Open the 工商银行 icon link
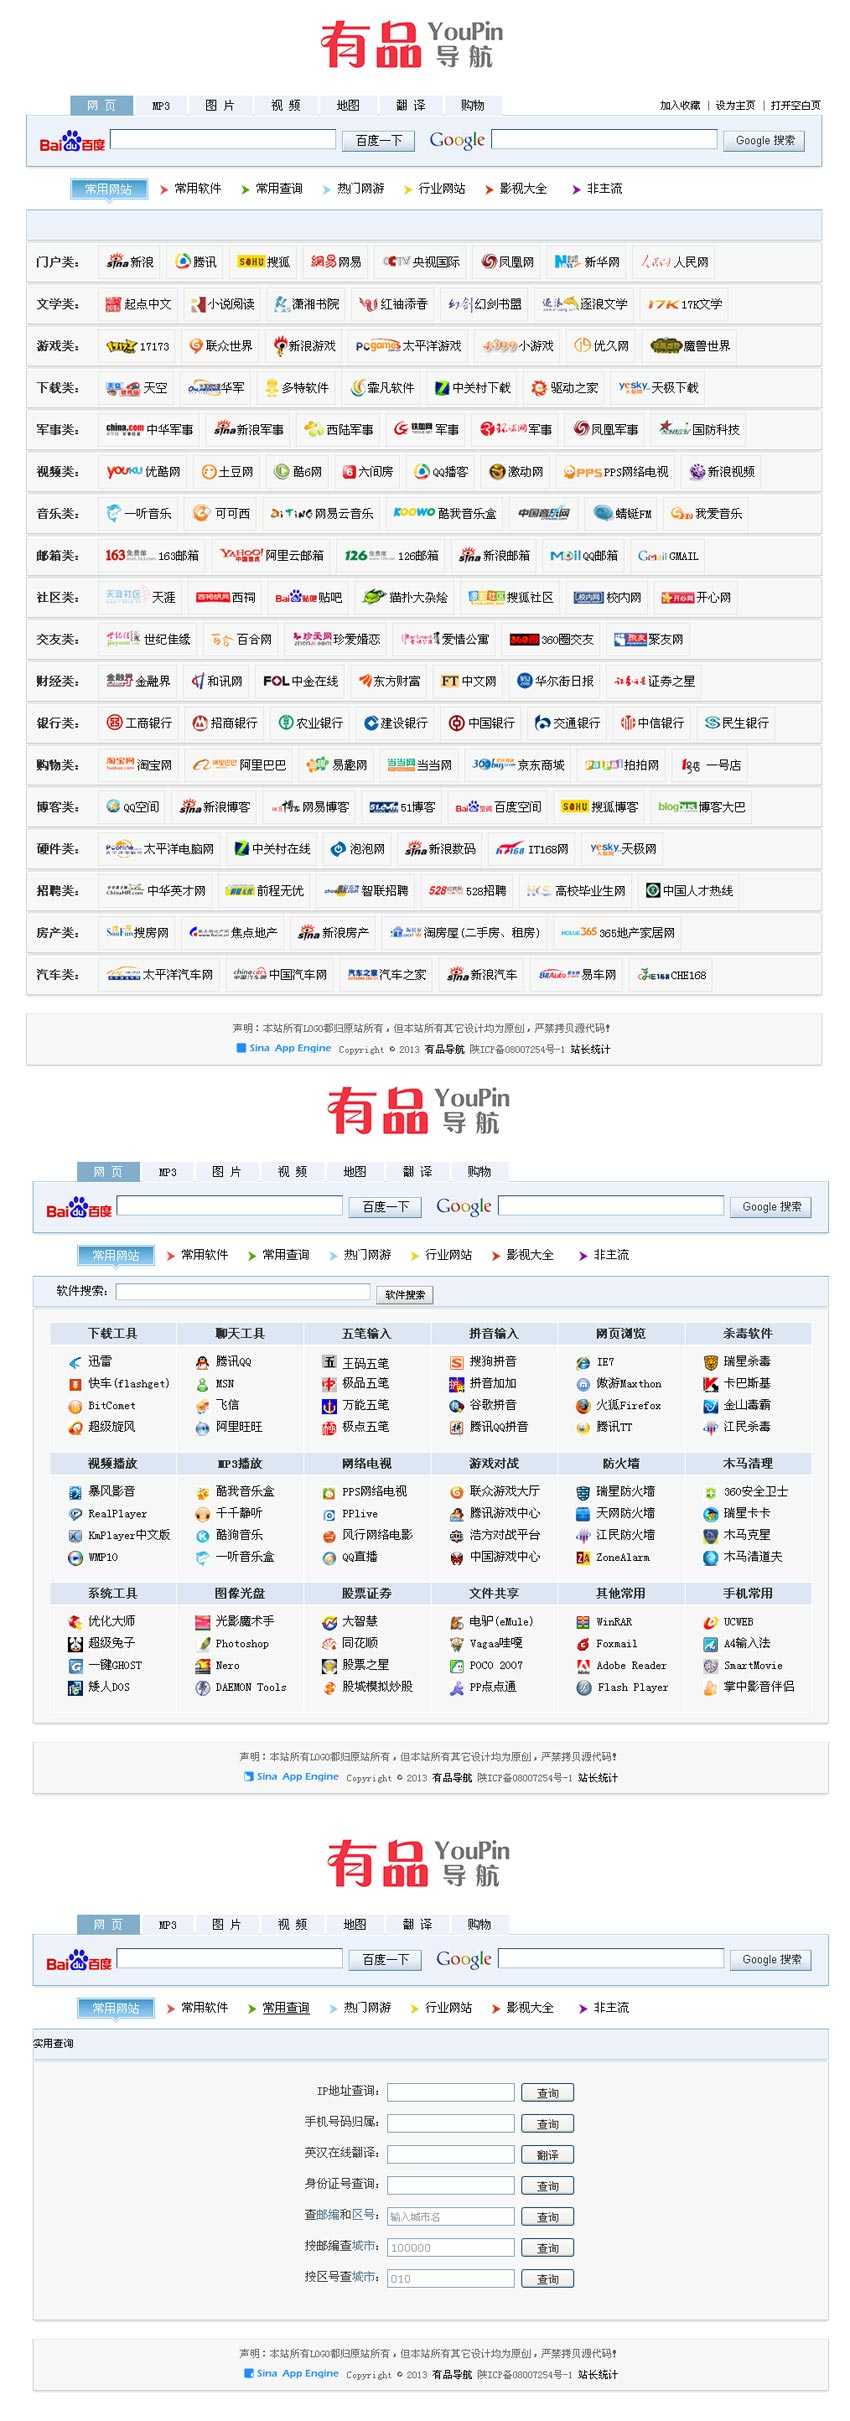This screenshot has width=850, height=2421. tap(114, 722)
